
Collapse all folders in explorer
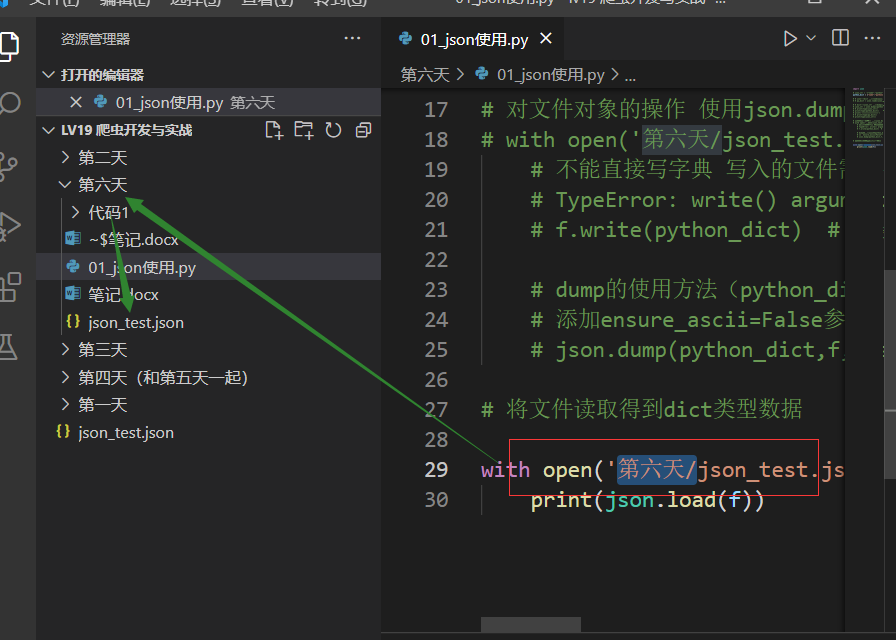point(363,130)
